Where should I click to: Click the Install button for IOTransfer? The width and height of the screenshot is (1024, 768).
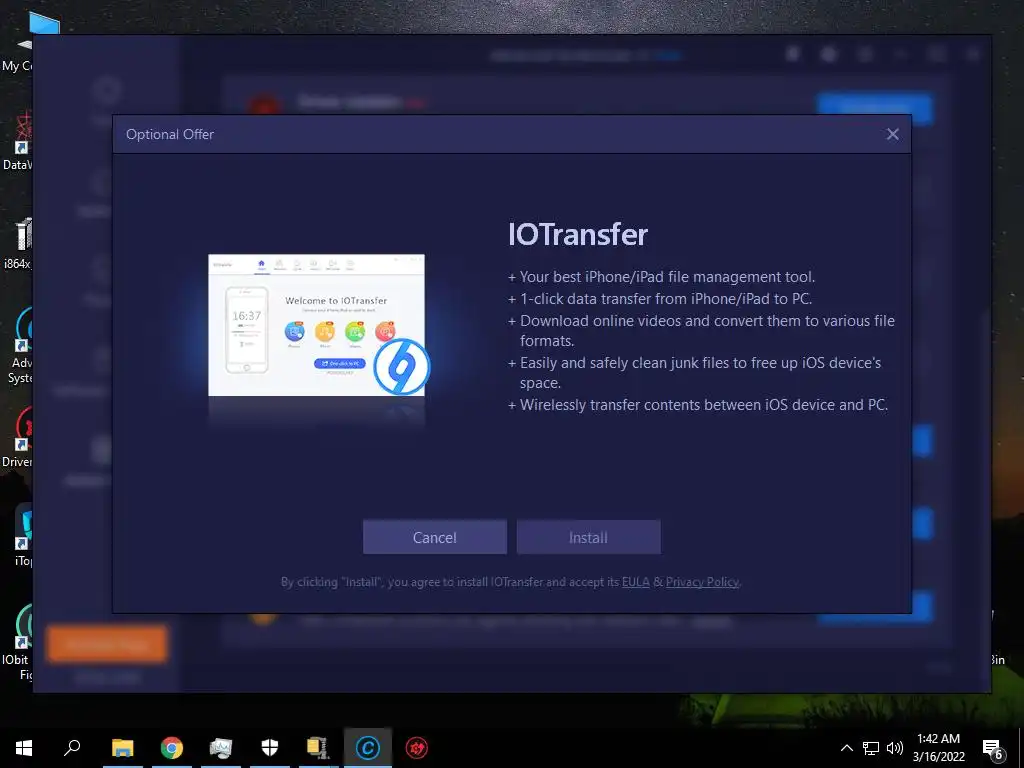[588, 537]
